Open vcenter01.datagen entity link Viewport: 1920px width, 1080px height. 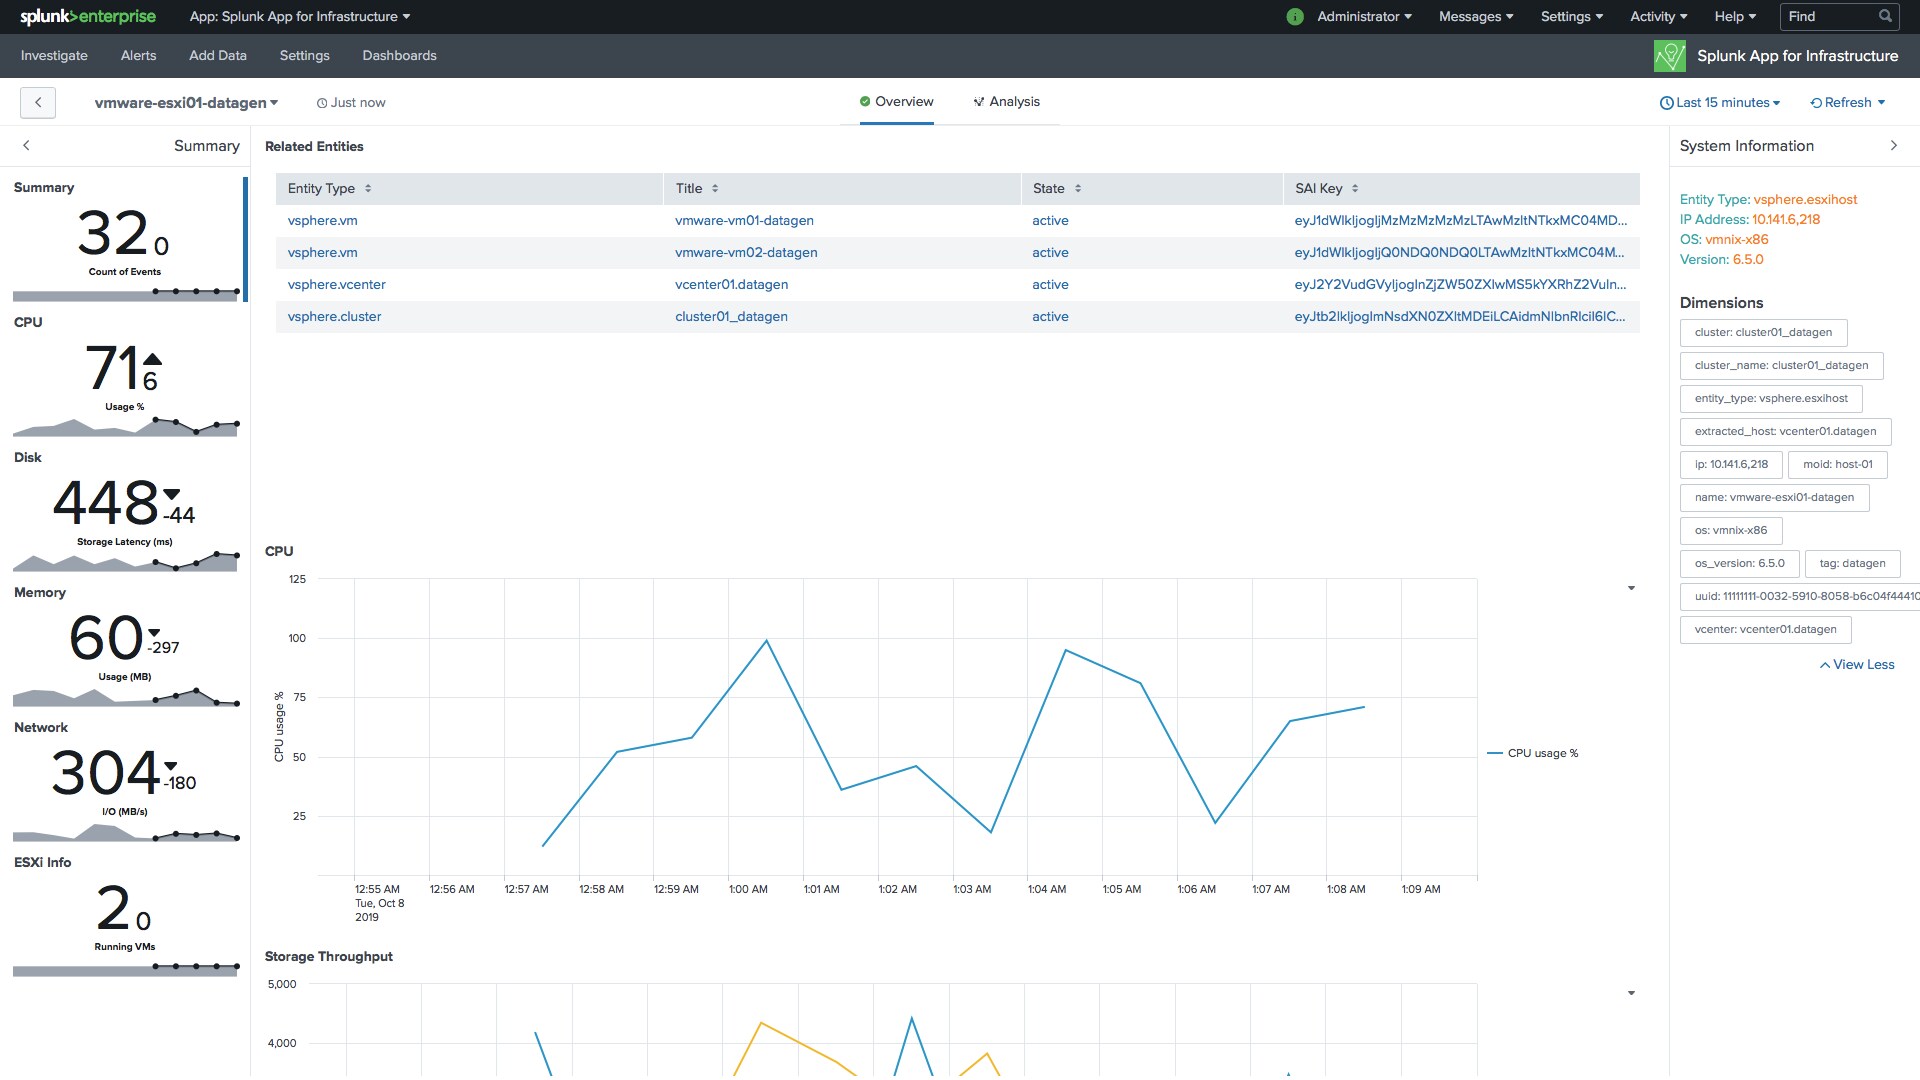tap(731, 284)
